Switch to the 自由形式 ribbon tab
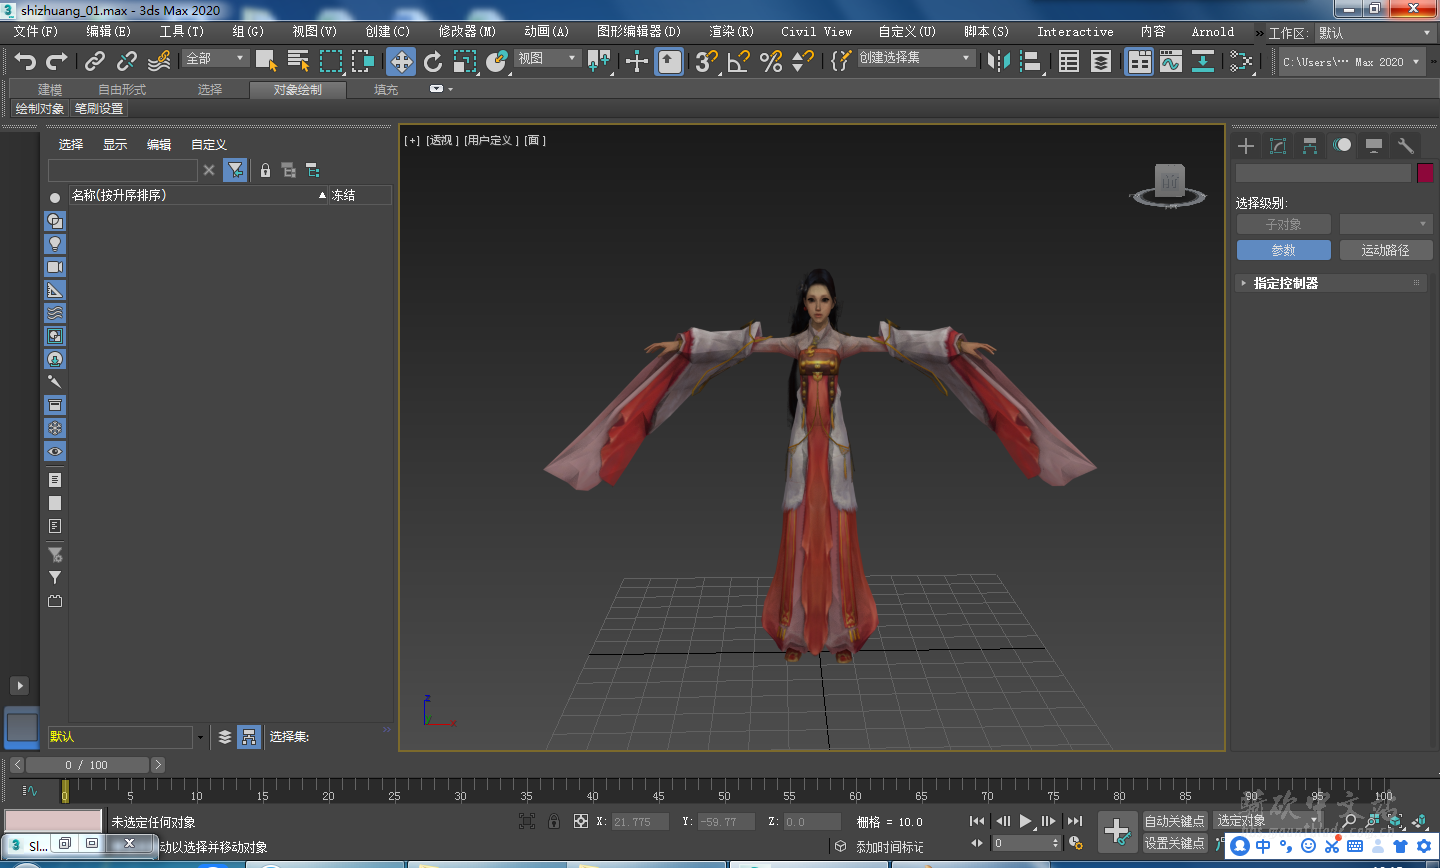1440x868 pixels. click(122, 89)
